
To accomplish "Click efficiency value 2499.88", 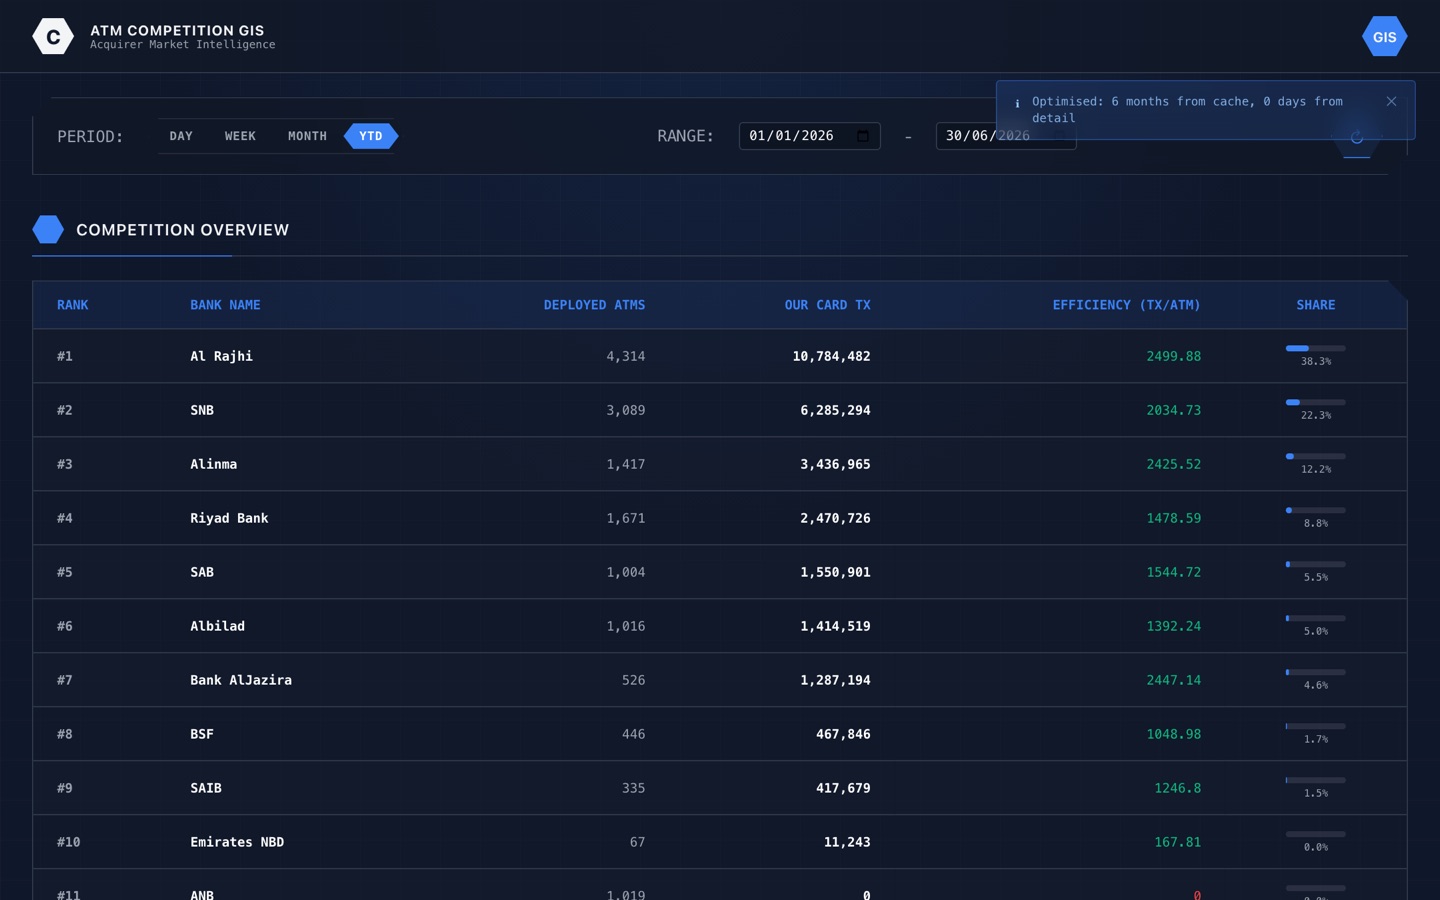I will pos(1173,356).
